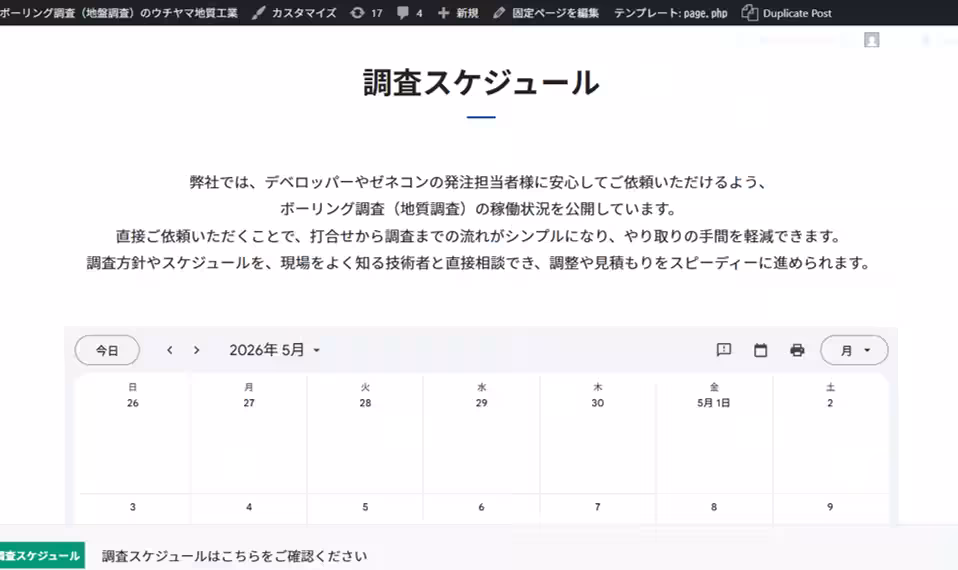Open the 月 view selector dropdown

pos(854,350)
